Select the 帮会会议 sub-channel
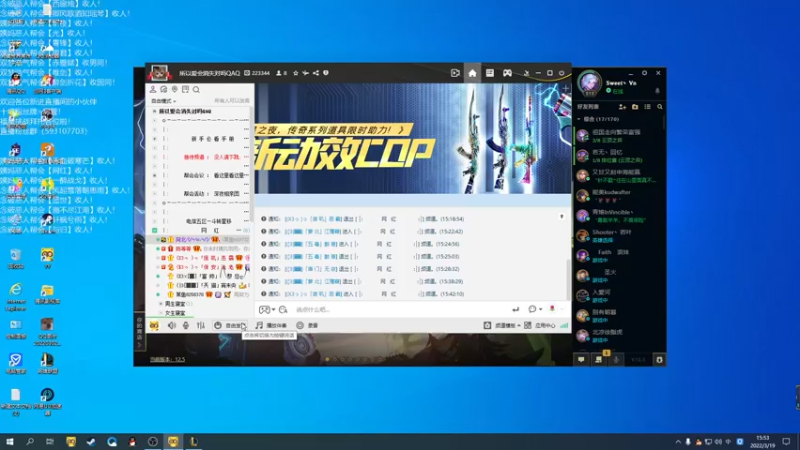The image size is (800, 450). click(213, 176)
